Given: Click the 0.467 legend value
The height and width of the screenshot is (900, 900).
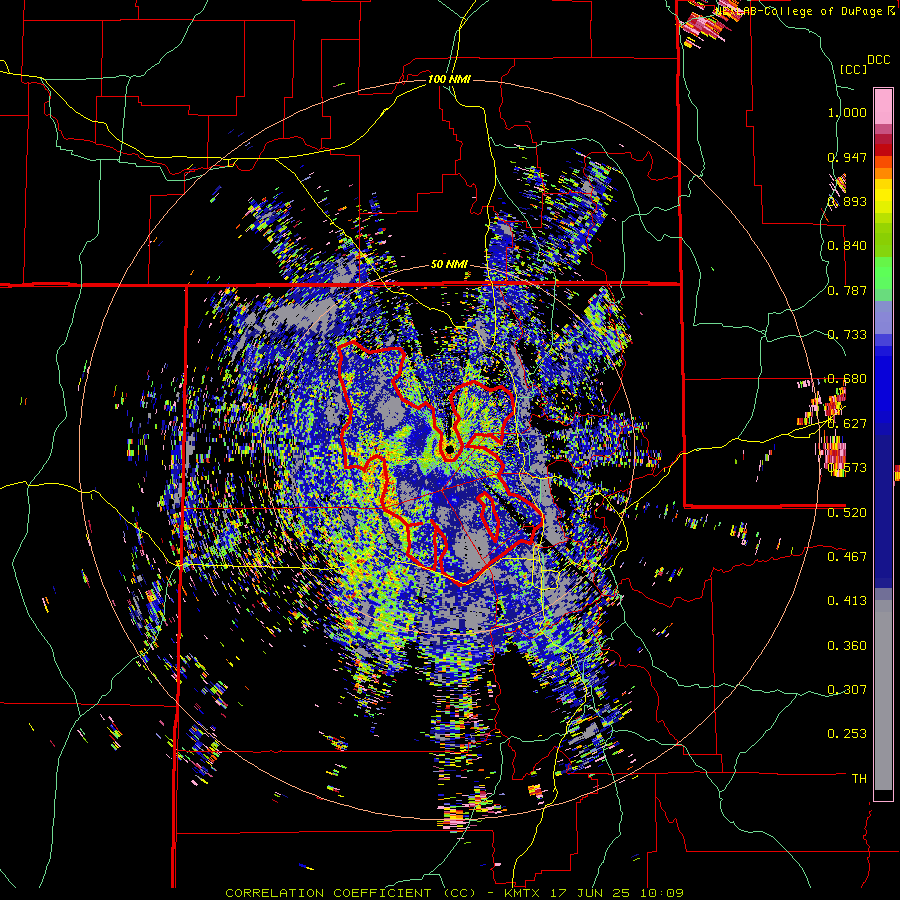Looking at the screenshot, I should (x=847, y=556).
